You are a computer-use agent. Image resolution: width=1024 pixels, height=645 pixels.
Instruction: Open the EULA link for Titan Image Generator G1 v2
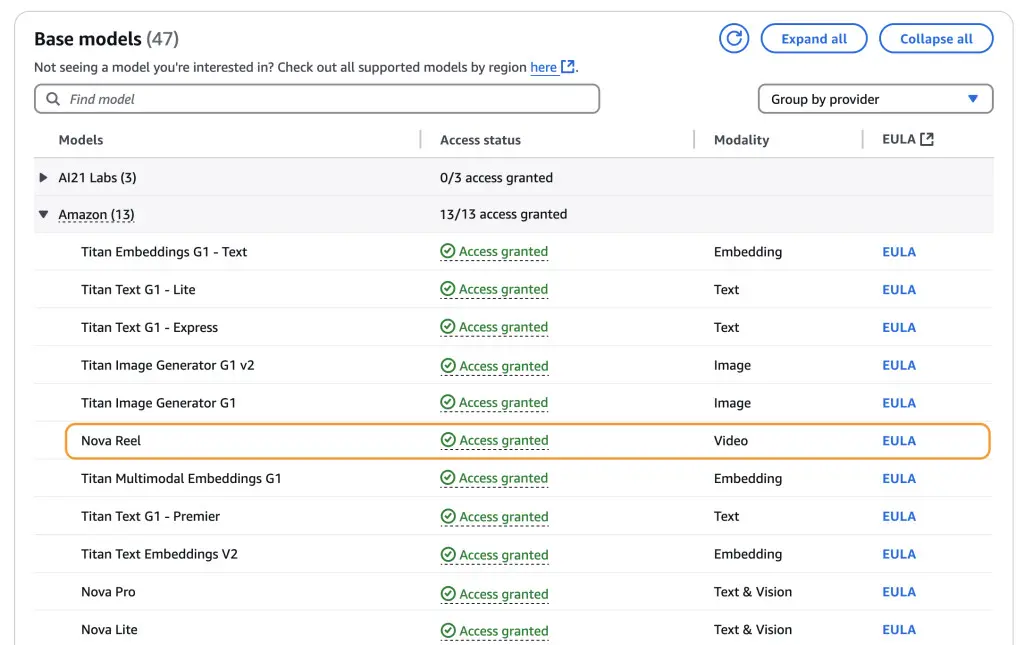point(898,366)
